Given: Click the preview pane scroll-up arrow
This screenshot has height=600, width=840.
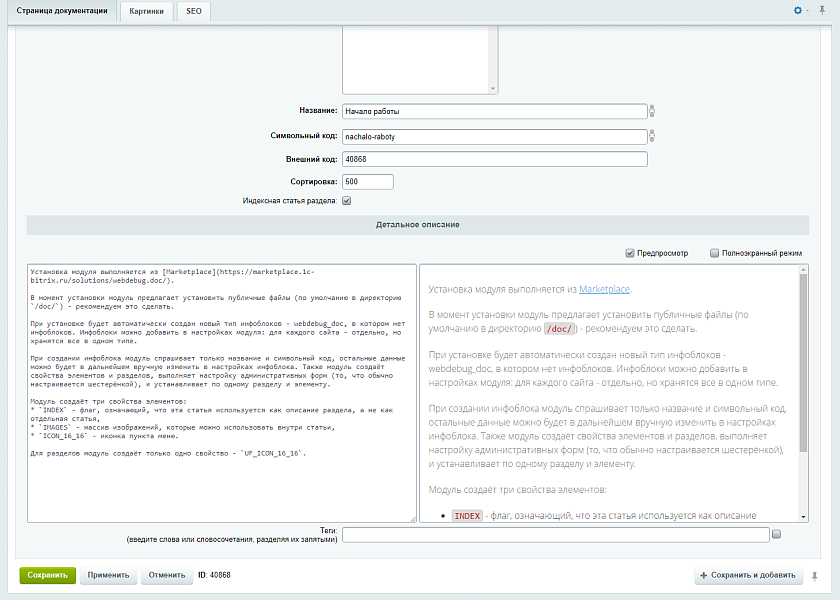Looking at the screenshot, I should pyautogui.click(x=802, y=270).
